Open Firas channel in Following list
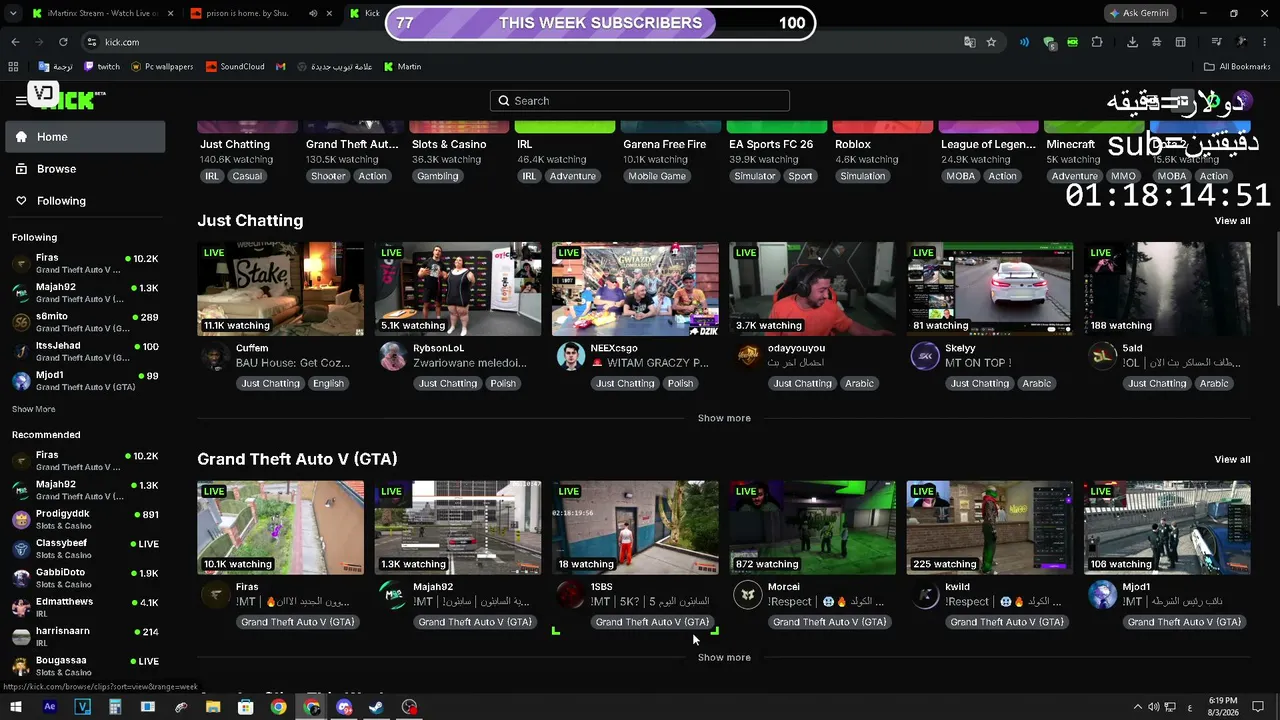The width and height of the screenshot is (1280, 720). point(84,264)
